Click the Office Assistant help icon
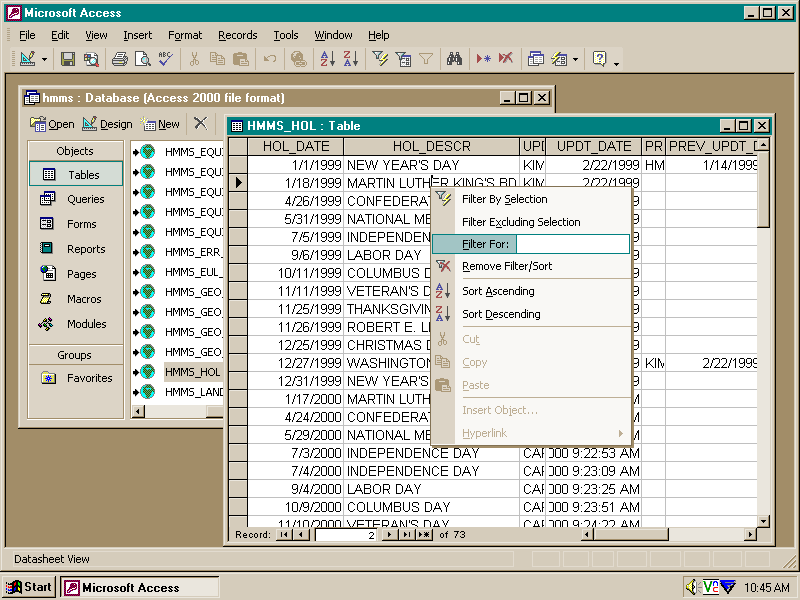 (599, 59)
